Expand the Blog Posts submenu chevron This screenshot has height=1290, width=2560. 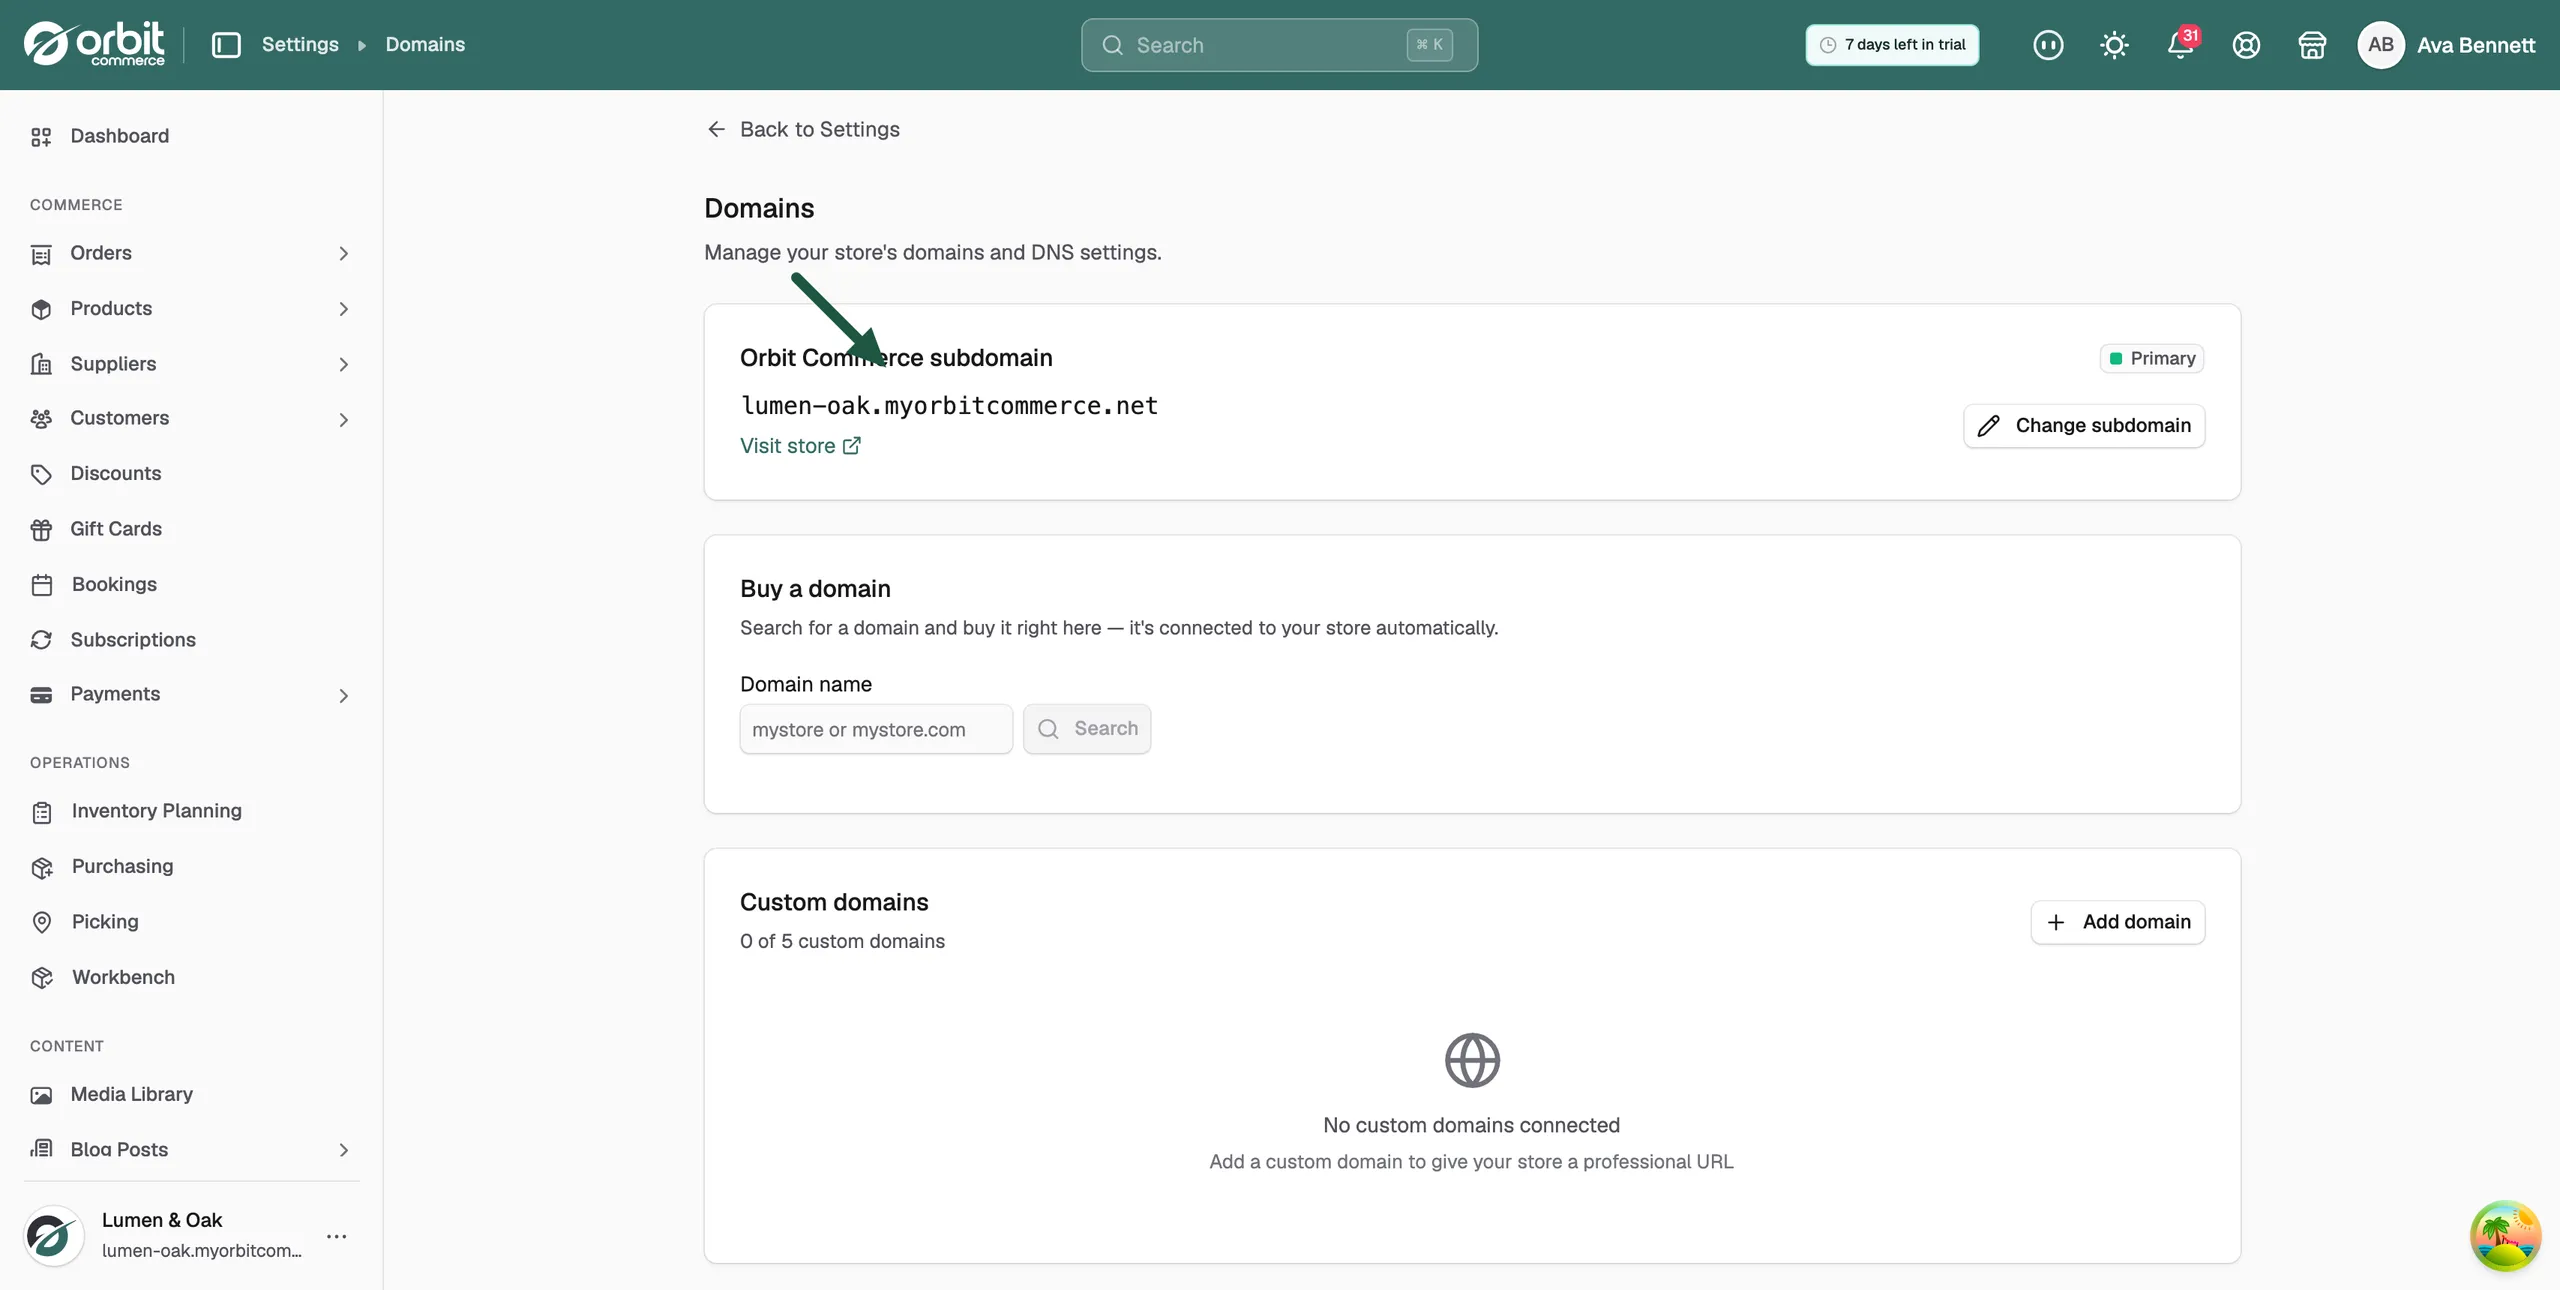pyautogui.click(x=343, y=1150)
